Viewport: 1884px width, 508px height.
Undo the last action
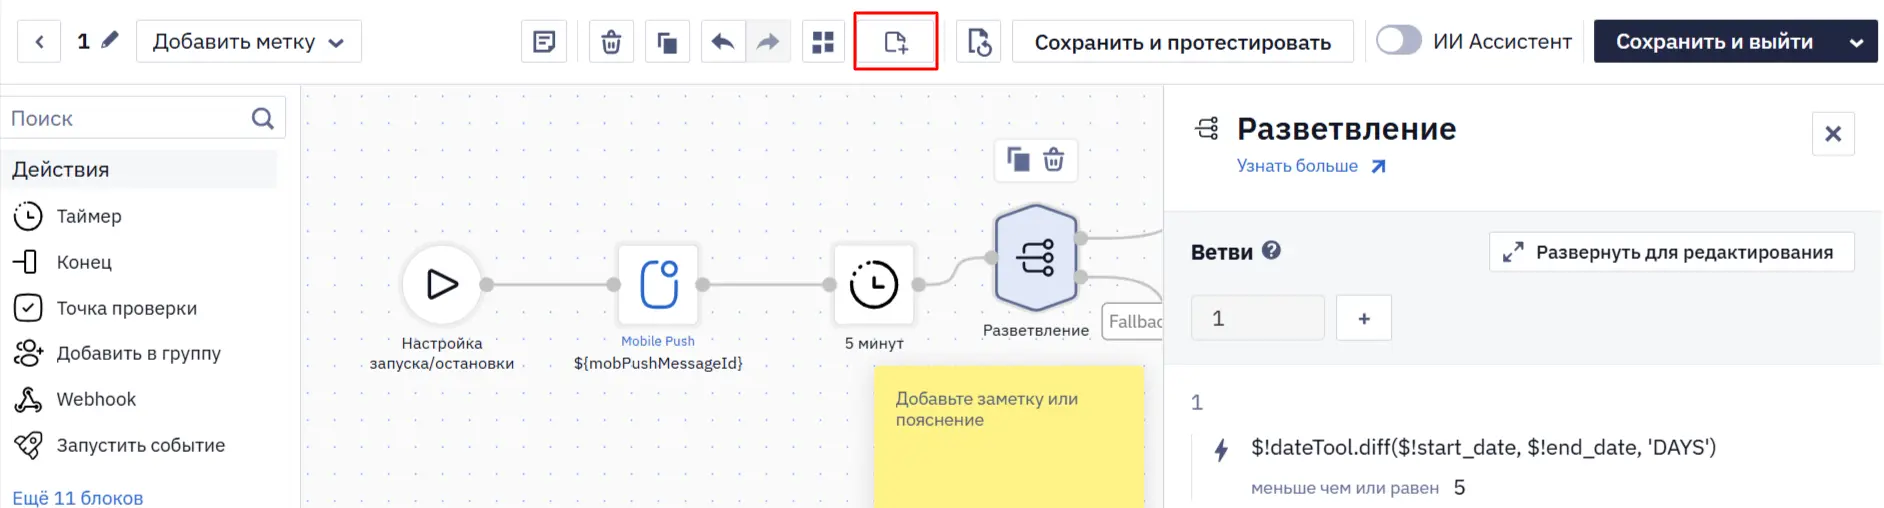723,41
